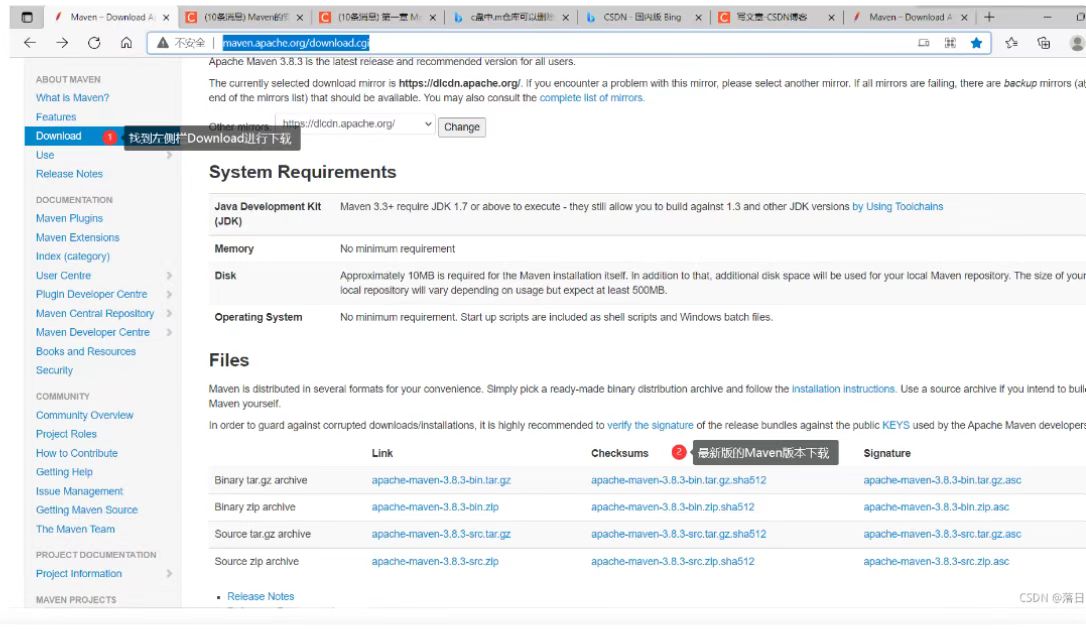Open the Collections icon
Image resolution: width=1086 pixels, height=636 pixels.
coord(1043,44)
